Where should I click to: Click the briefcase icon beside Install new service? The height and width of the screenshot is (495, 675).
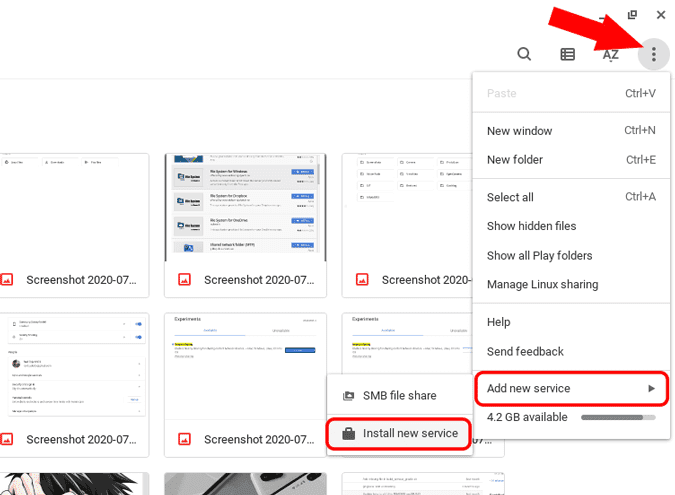click(x=349, y=434)
